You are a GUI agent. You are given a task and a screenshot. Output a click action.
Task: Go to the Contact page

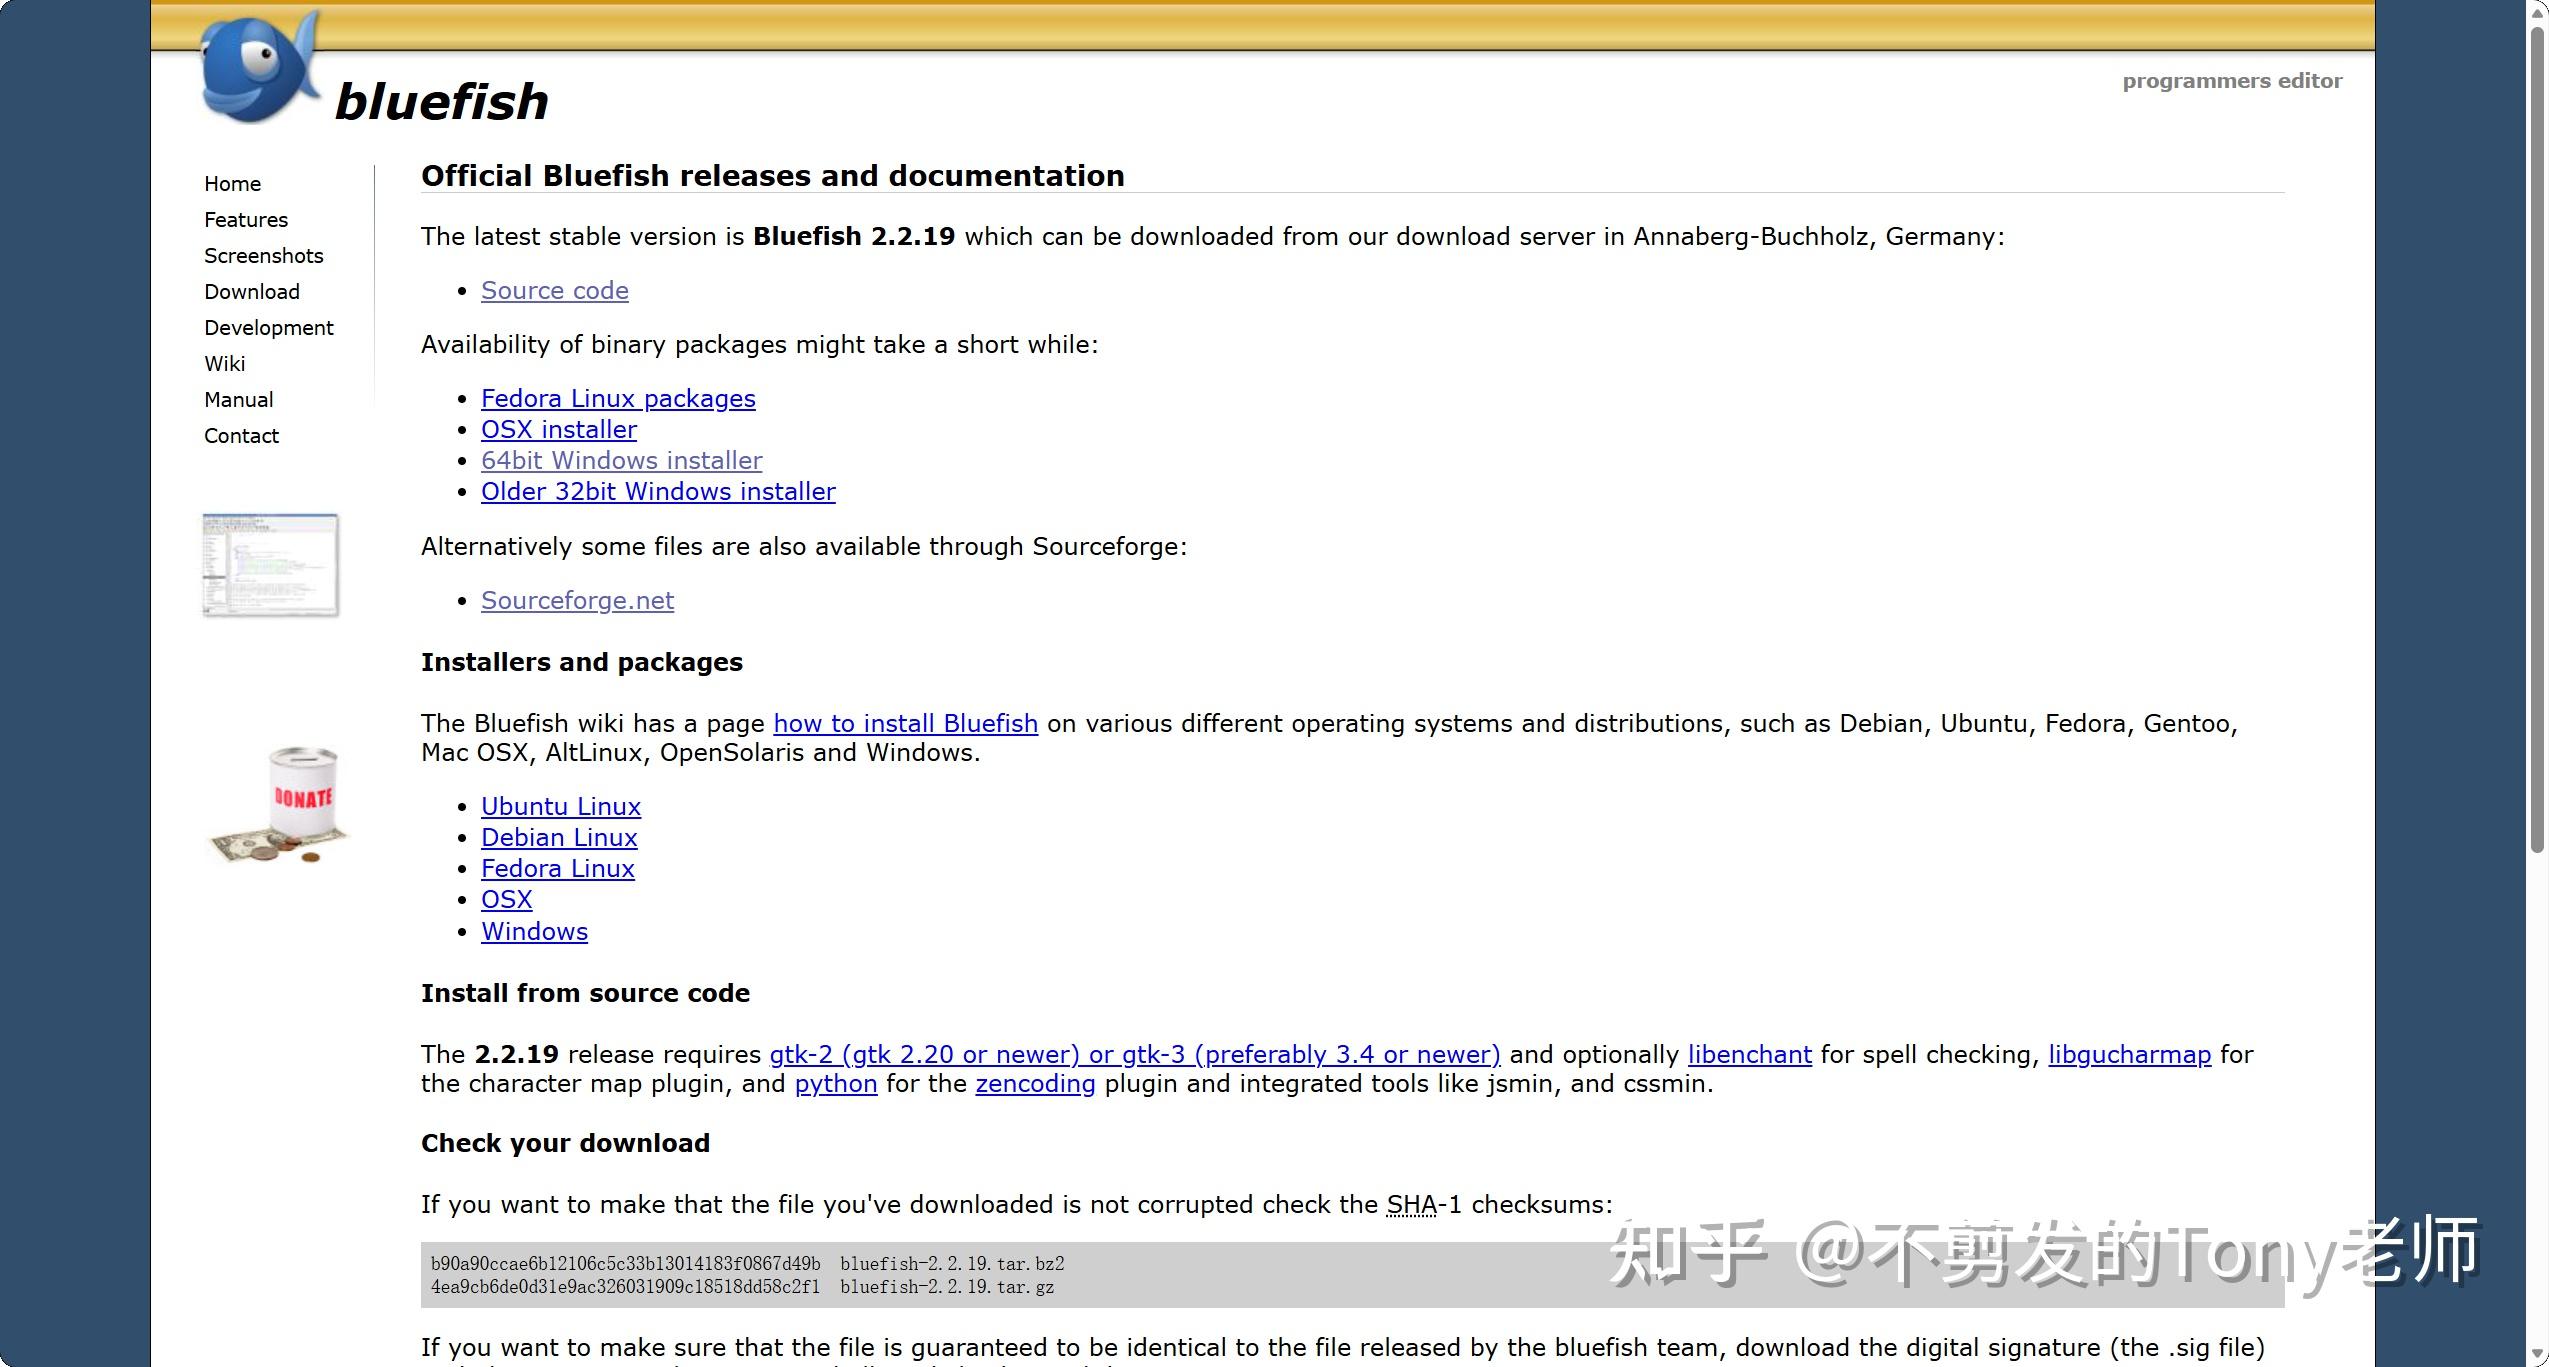[x=242, y=436]
